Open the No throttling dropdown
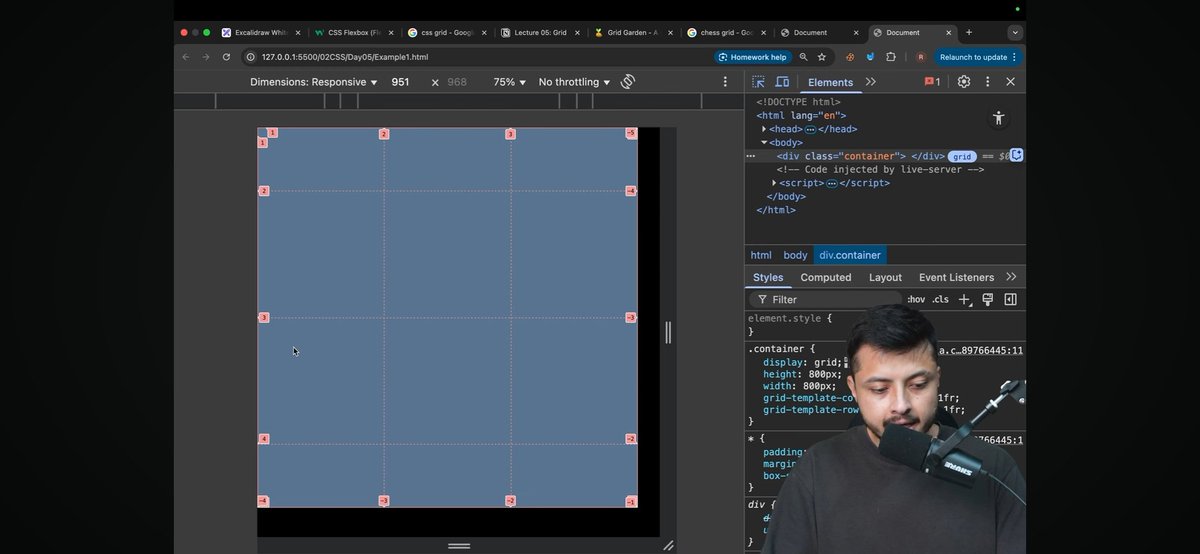 (x=574, y=82)
